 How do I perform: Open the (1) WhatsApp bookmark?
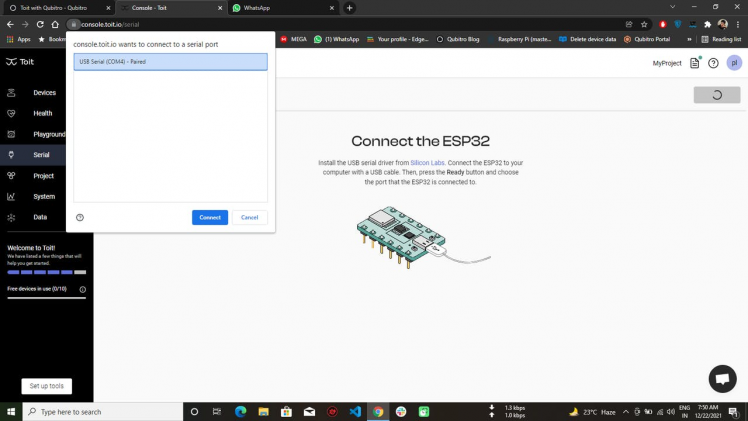(x=336, y=39)
